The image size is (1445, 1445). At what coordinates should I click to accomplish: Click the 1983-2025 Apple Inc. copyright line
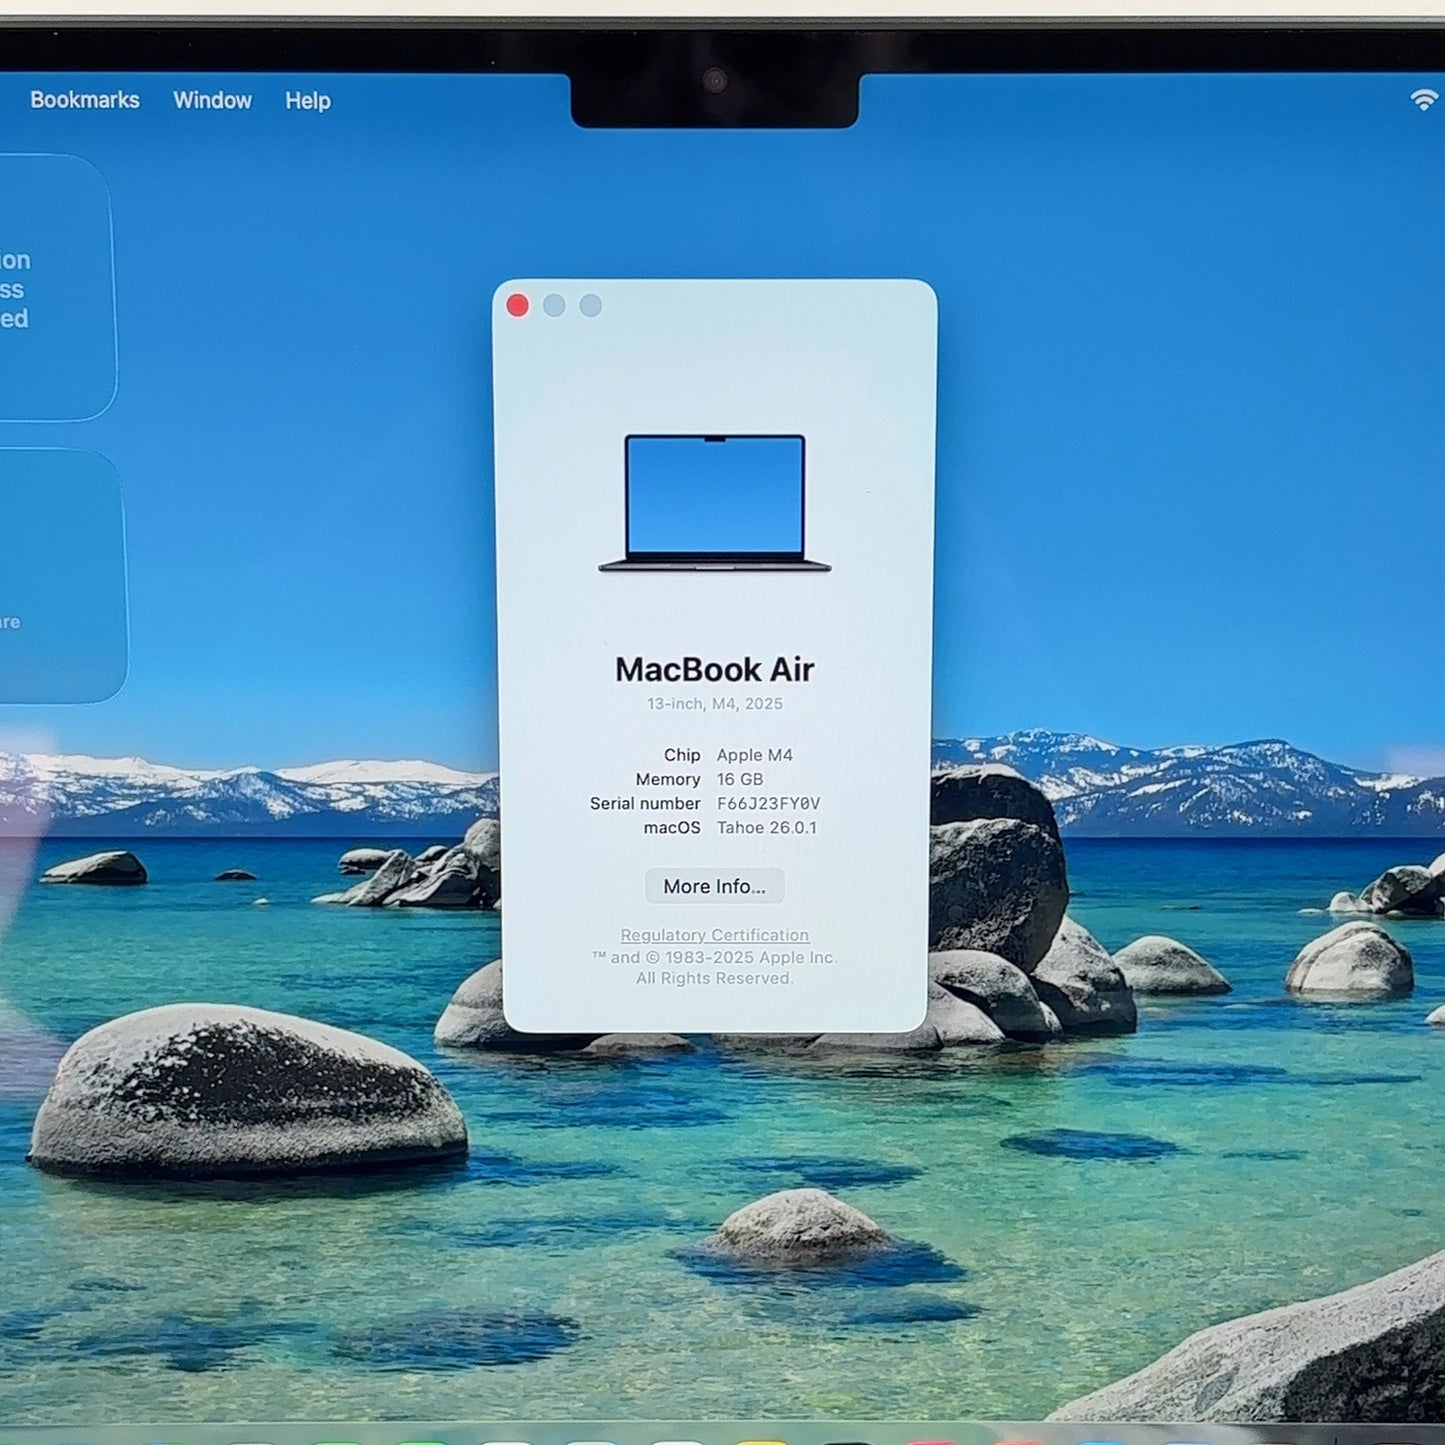click(x=714, y=957)
